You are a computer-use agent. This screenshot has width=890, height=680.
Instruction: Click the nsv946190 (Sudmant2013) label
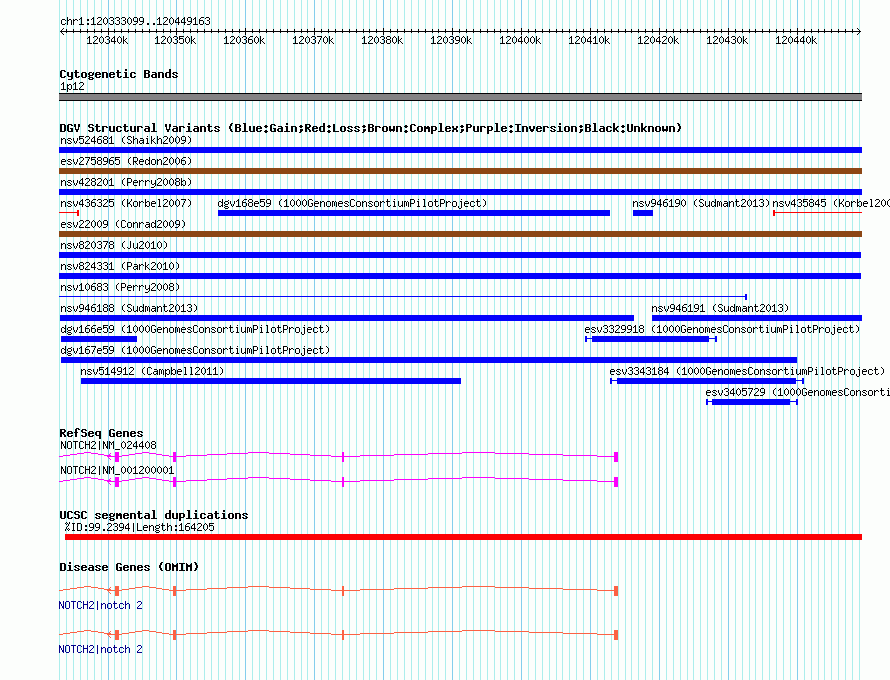701,203
